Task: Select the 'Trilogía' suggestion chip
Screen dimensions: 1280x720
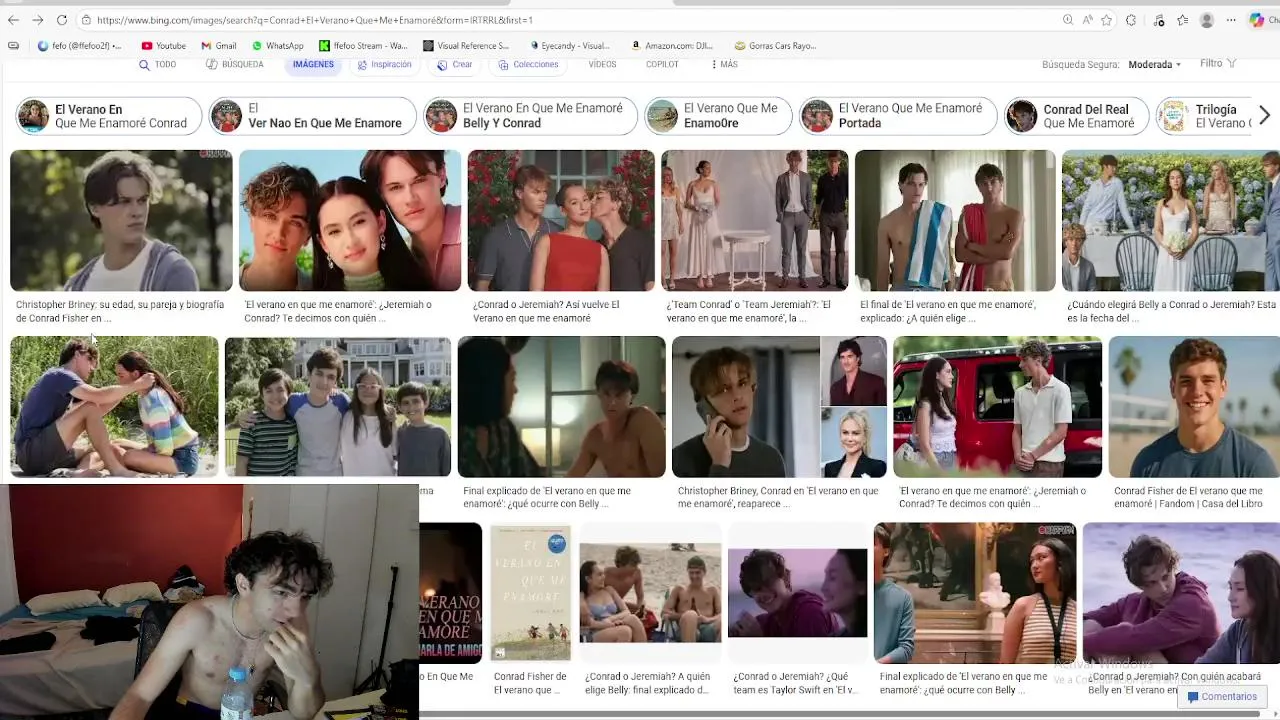Action: pyautogui.click(x=1205, y=116)
